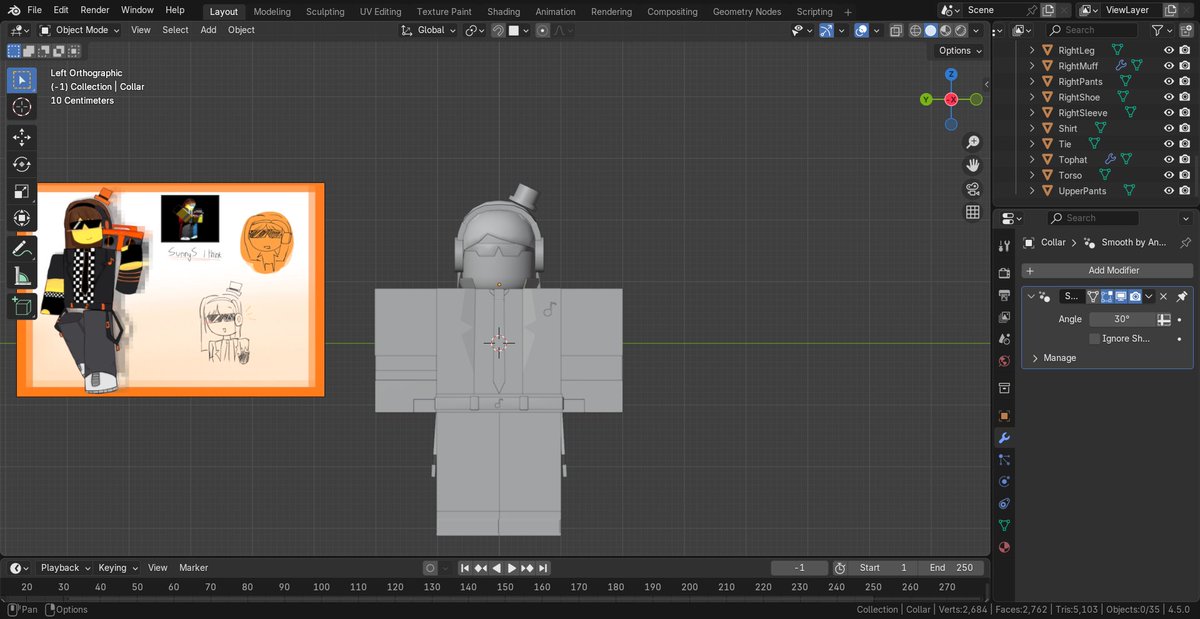Hide the Shirt object in outliner
Image resolution: width=1200 pixels, height=619 pixels.
pyautogui.click(x=1168, y=128)
